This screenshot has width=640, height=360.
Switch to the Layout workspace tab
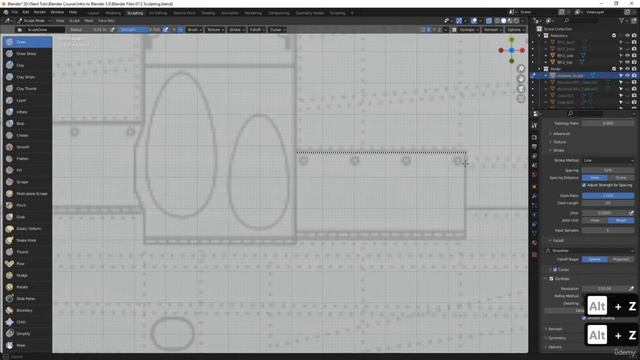93,13
